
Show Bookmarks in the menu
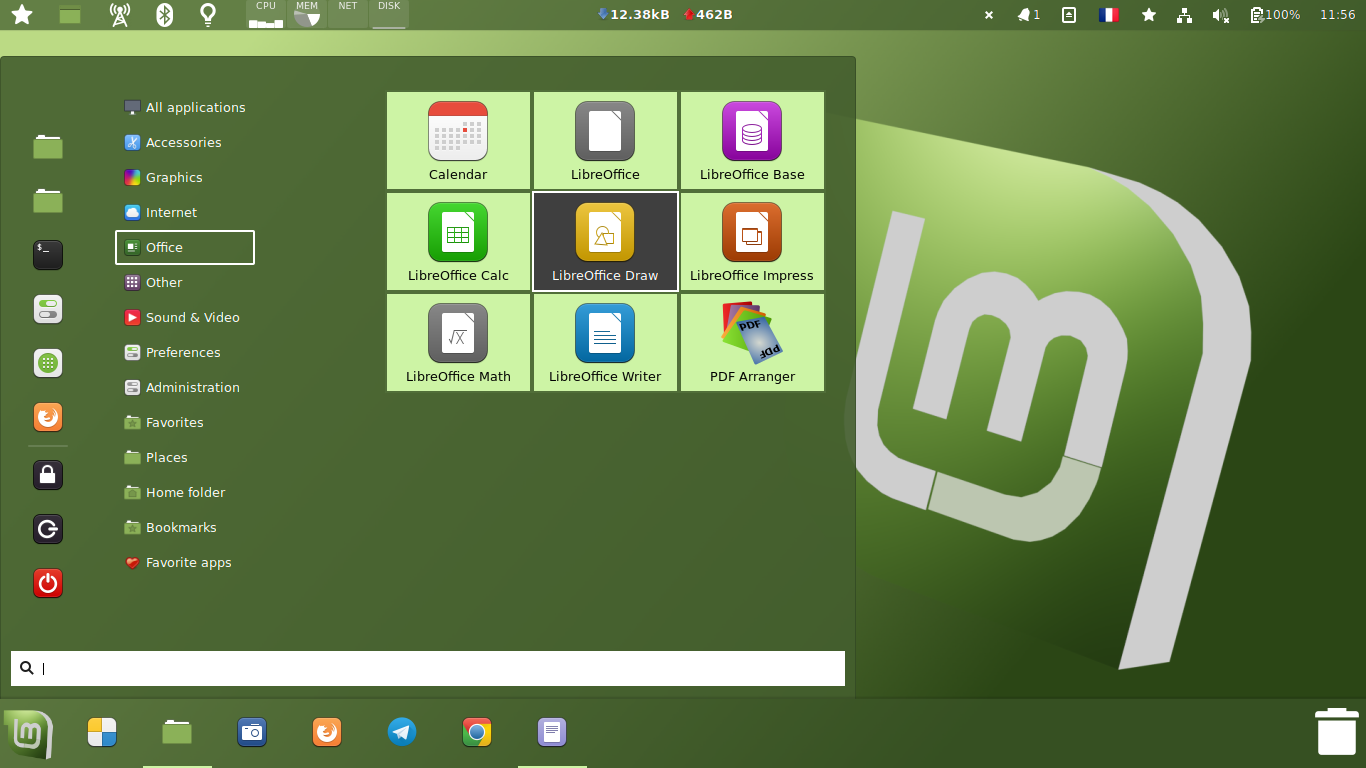[x=185, y=527]
